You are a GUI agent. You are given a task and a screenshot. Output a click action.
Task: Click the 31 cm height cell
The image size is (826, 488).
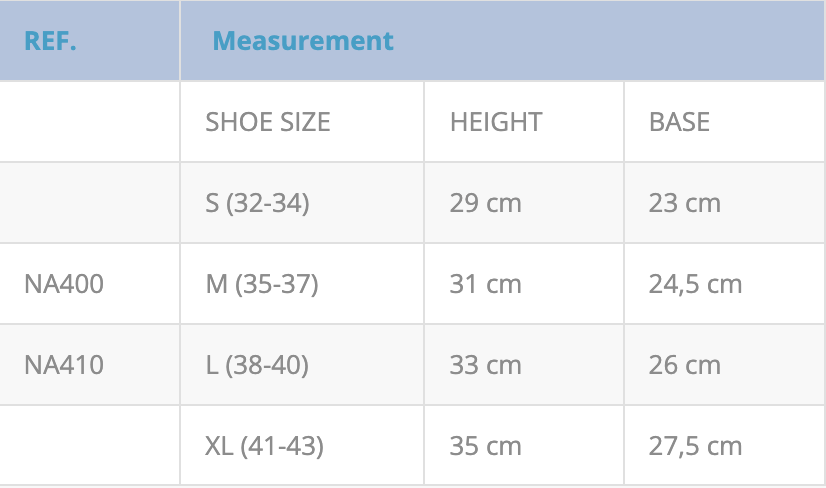(x=485, y=284)
